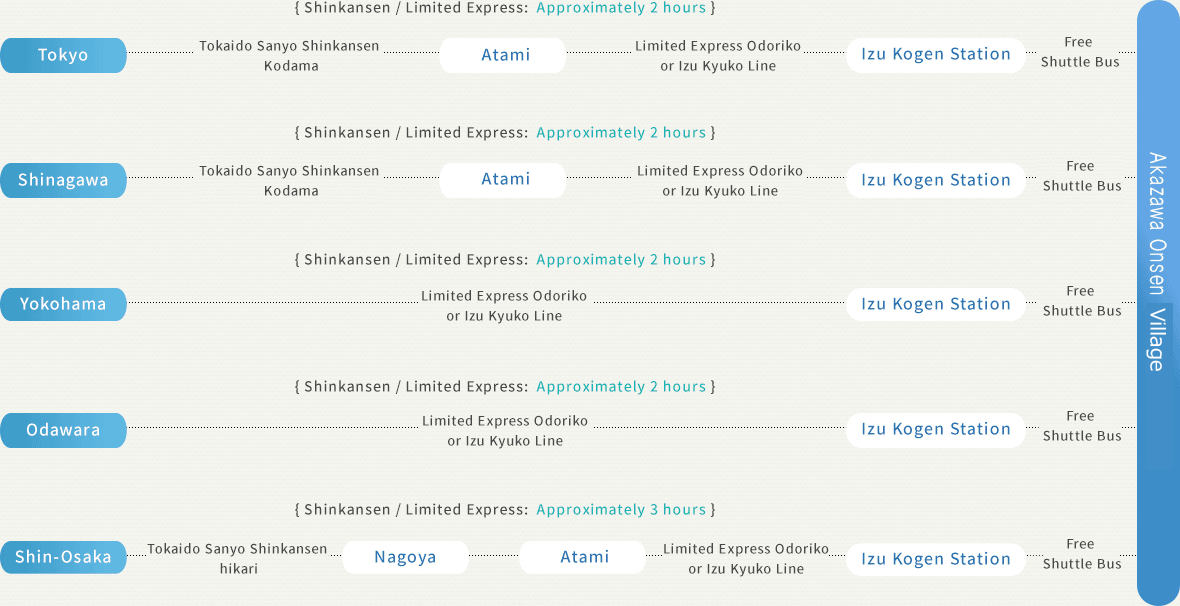
Task: Click Limited Express Odoriko label on Yokohama route
Action: pos(504,306)
